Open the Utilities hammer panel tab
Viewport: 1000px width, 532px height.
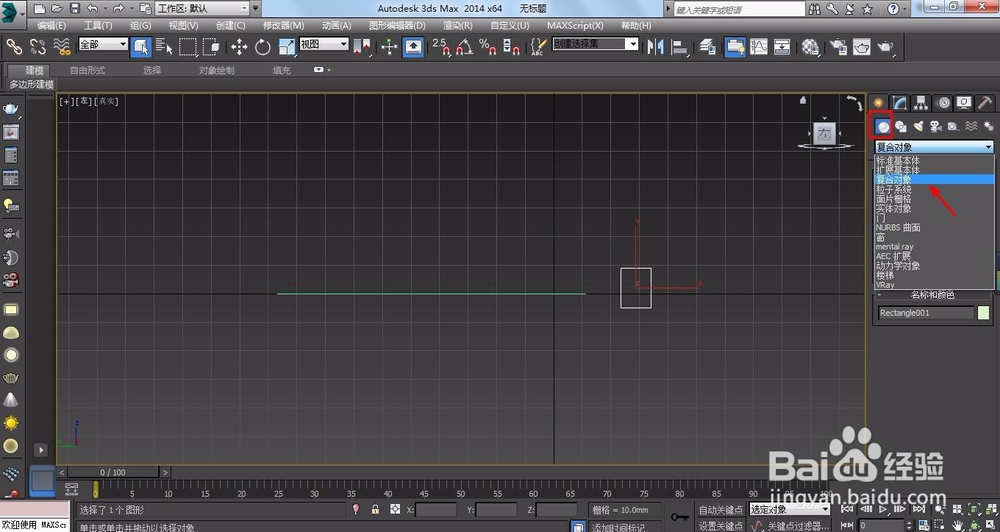point(985,103)
